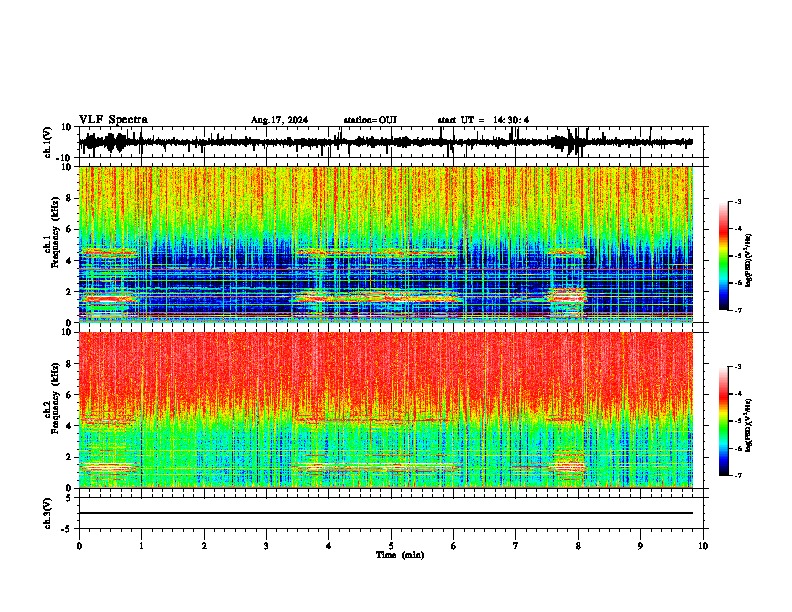Click the ch.1 colorbar log(PSD) label

[748, 261]
